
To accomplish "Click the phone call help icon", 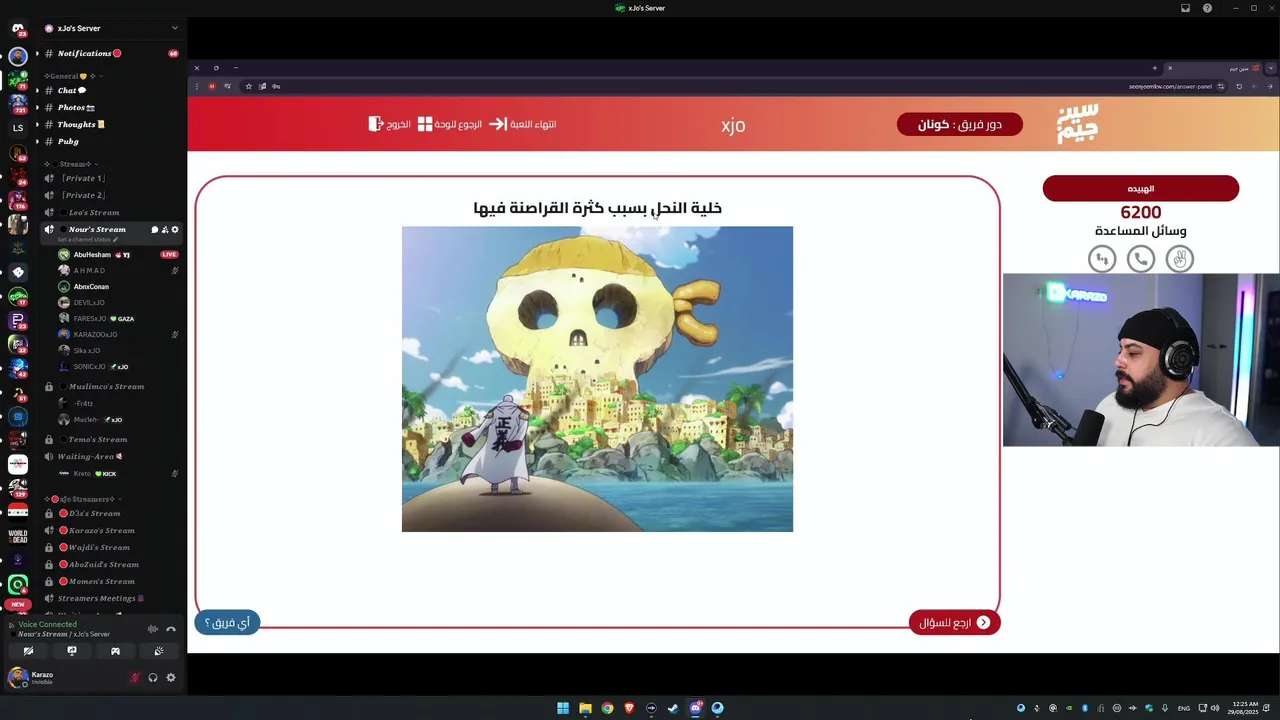I will pyautogui.click(x=1140, y=259).
